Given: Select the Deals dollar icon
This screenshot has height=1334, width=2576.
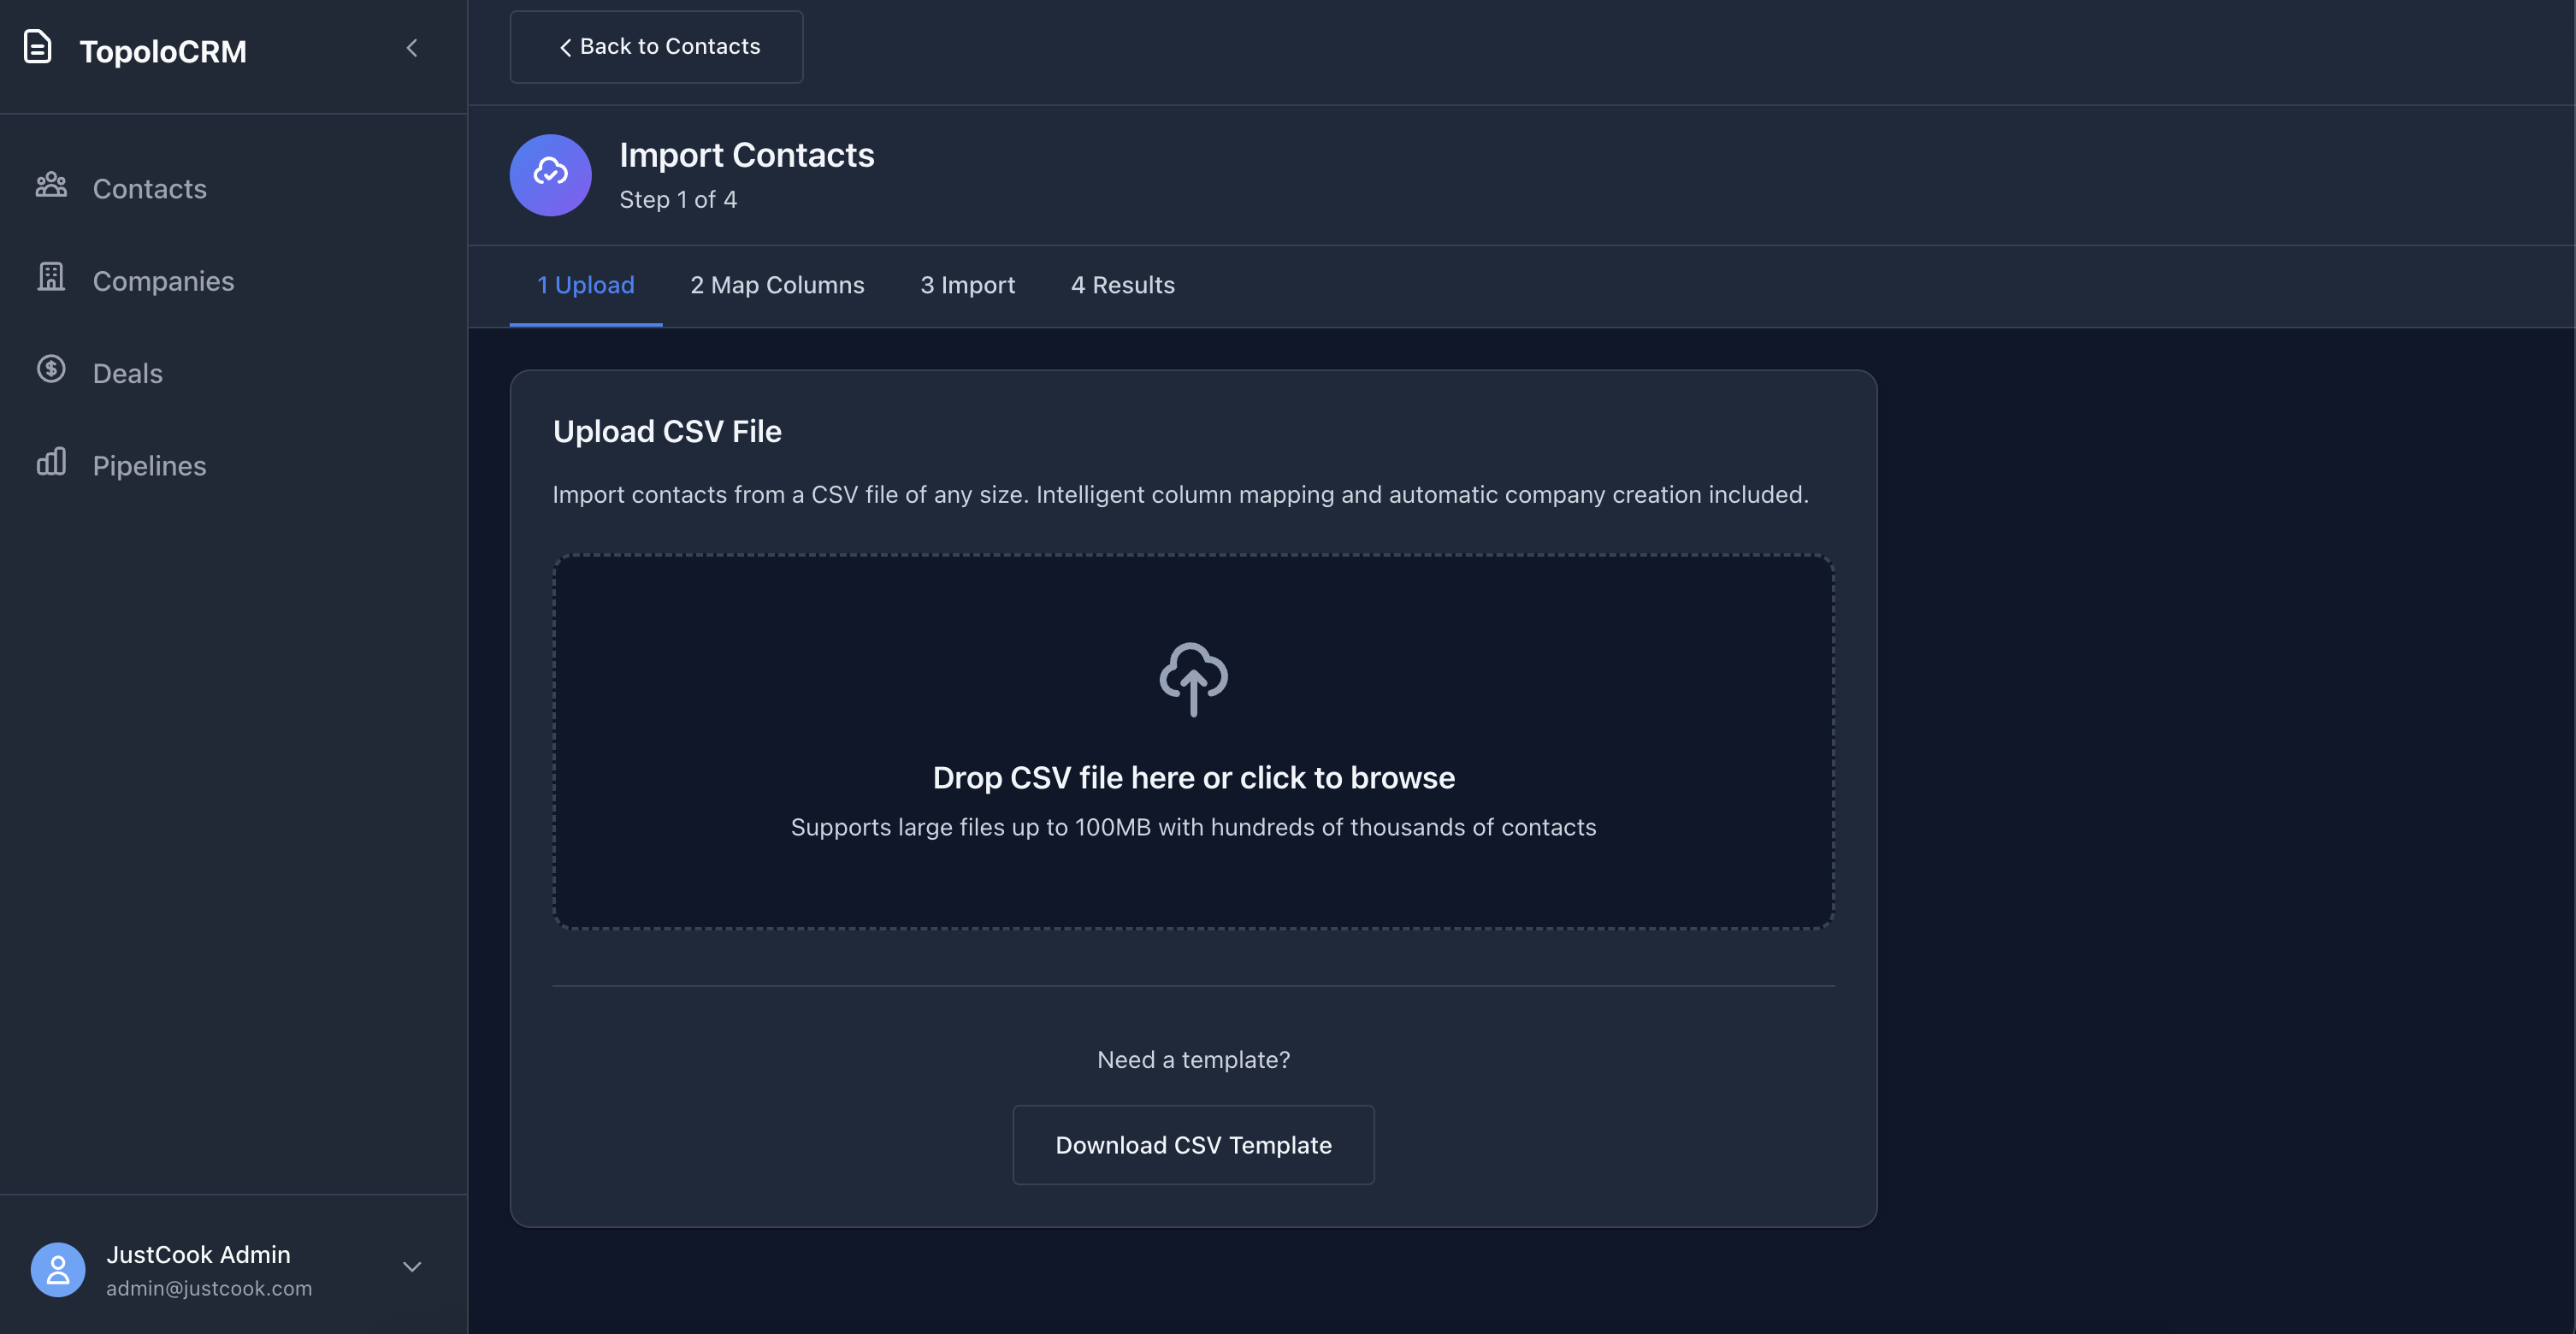Looking at the screenshot, I should (51, 370).
